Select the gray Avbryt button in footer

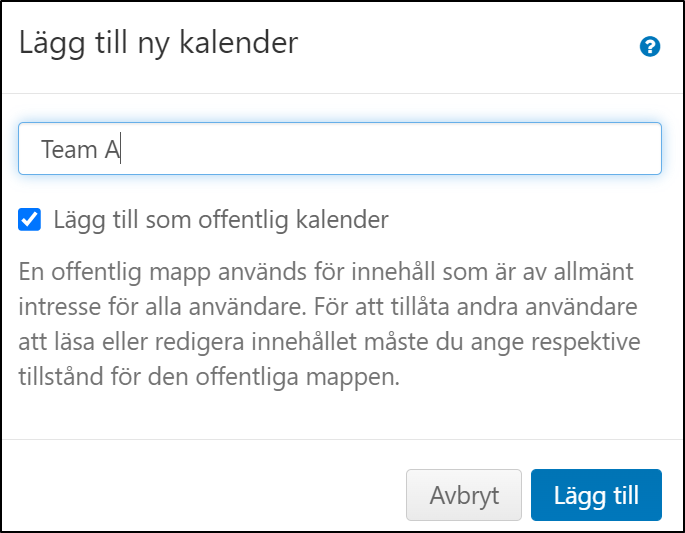point(464,495)
